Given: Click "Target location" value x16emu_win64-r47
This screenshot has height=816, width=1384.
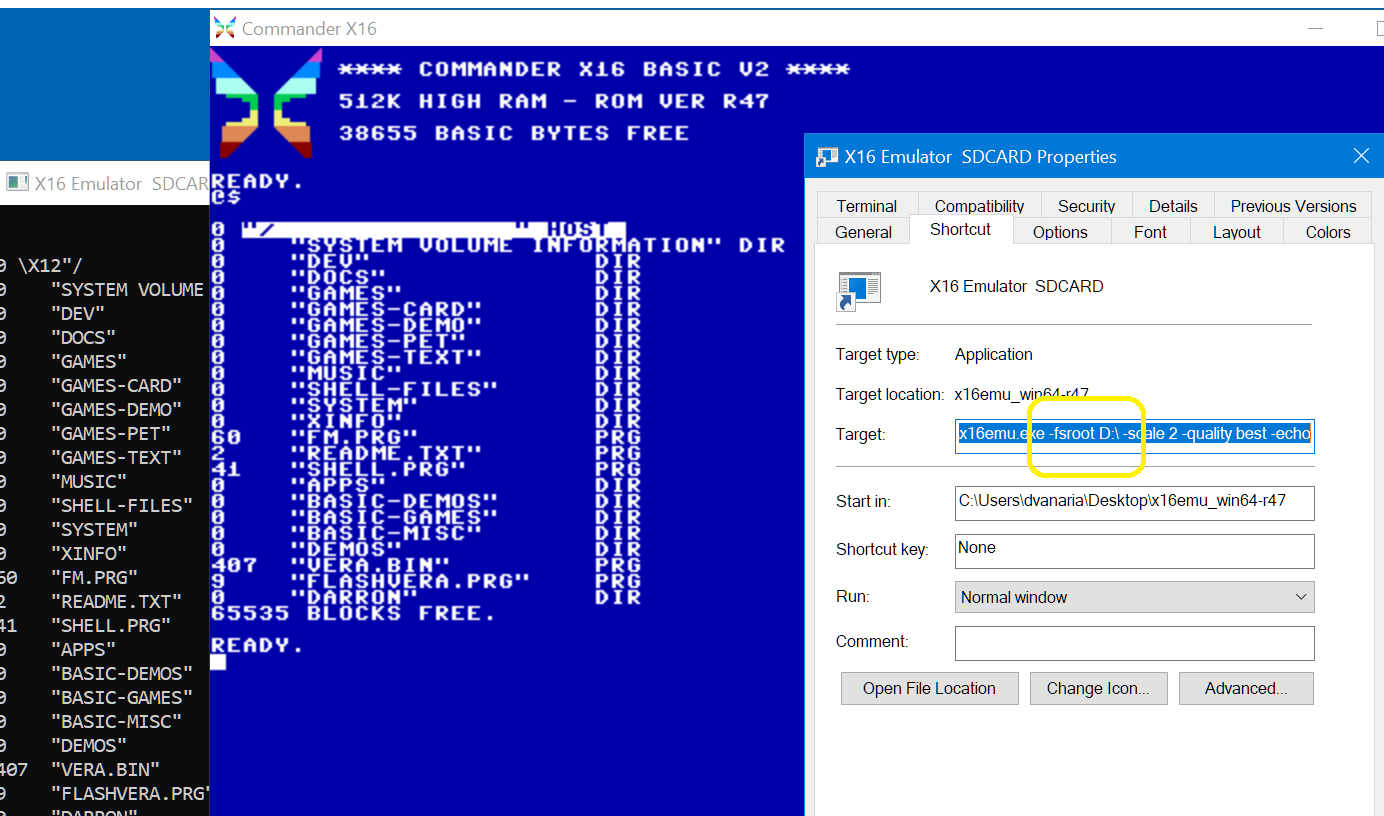Looking at the screenshot, I should tap(1022, 394).
